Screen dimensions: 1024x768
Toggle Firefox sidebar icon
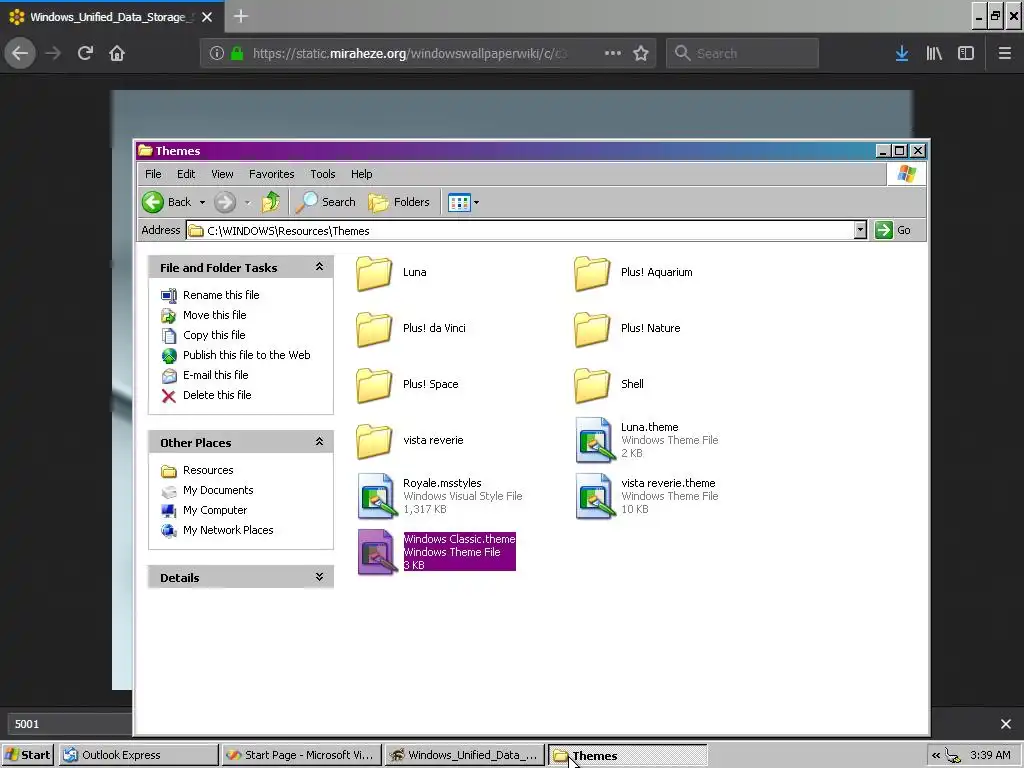pos(966,53)
